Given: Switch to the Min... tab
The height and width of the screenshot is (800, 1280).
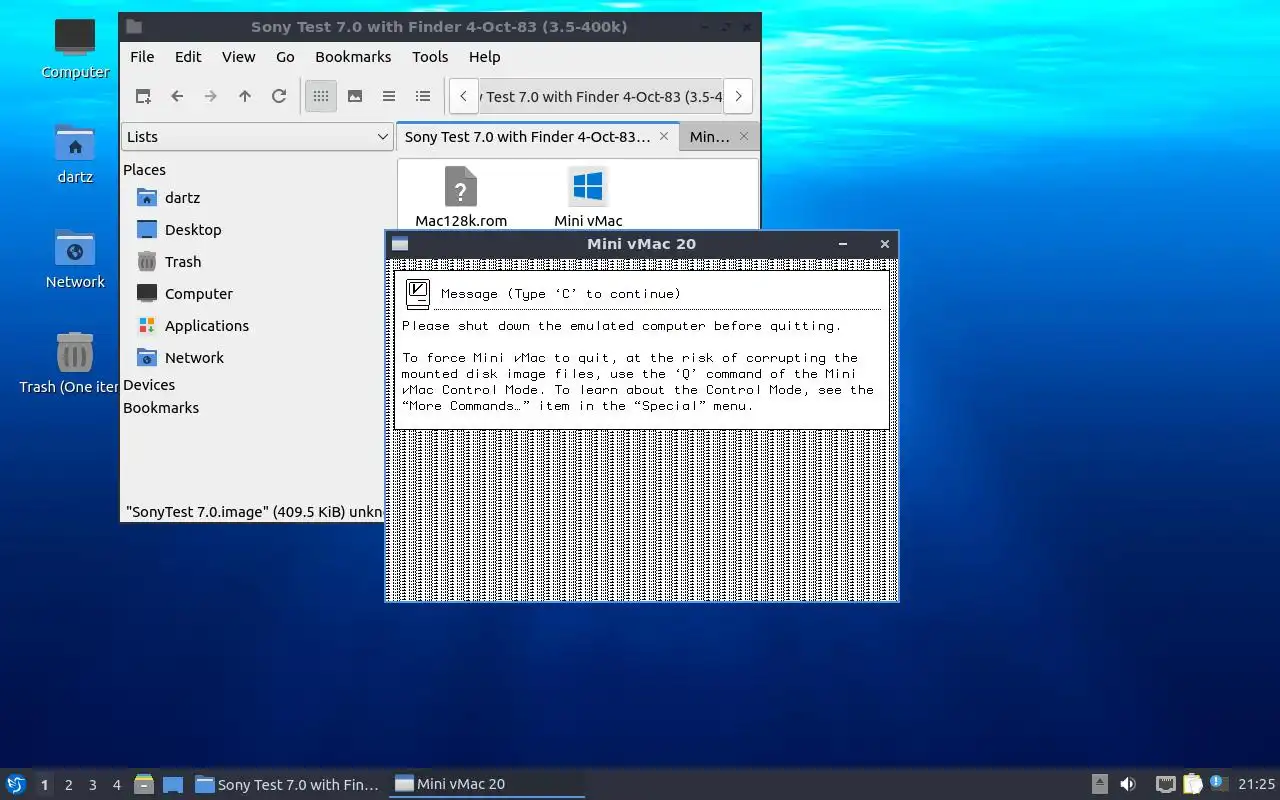Looking at the screenshot, I should pos(710,137).
